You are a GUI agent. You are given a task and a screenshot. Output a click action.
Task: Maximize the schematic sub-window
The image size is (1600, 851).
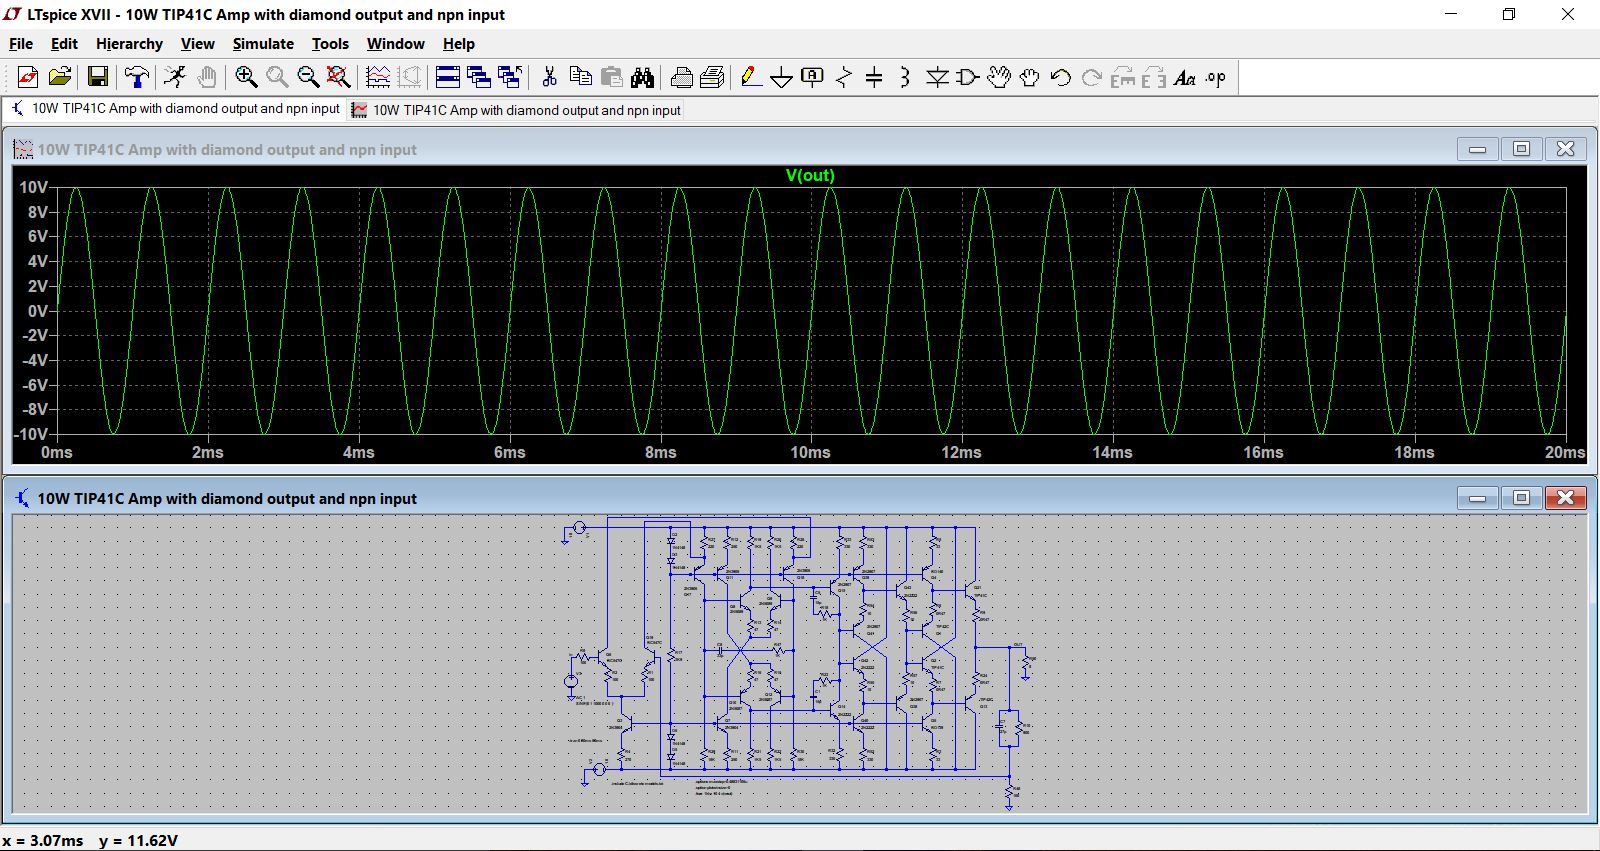point(1521,498)
